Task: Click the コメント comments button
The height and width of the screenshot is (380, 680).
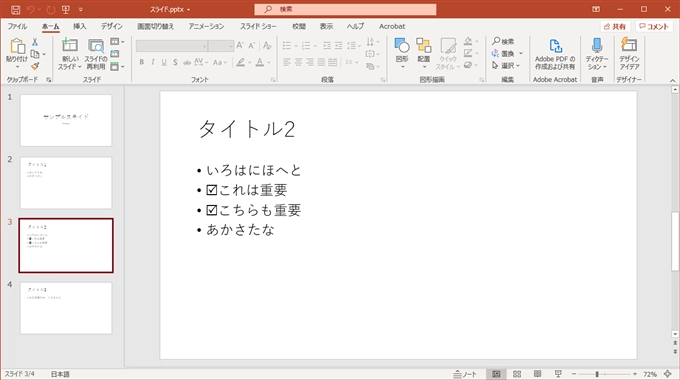Action: 654,26
